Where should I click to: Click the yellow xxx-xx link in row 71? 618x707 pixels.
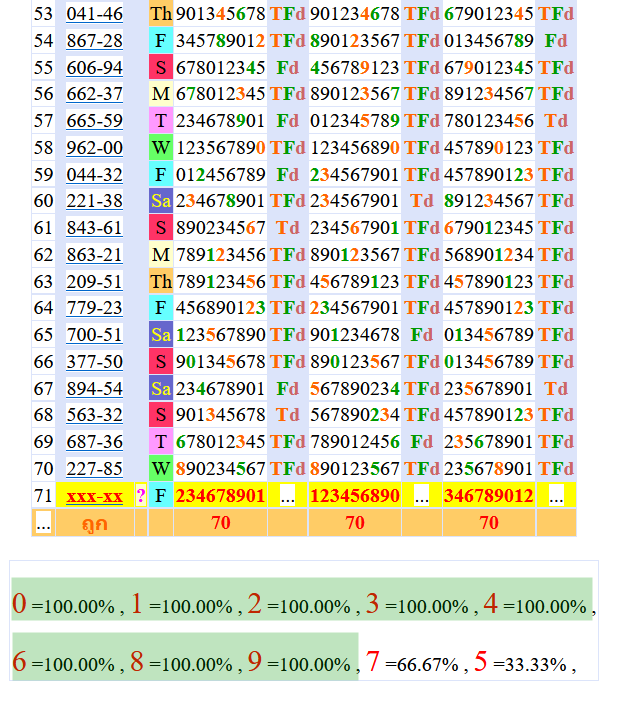tap(94, 496)
